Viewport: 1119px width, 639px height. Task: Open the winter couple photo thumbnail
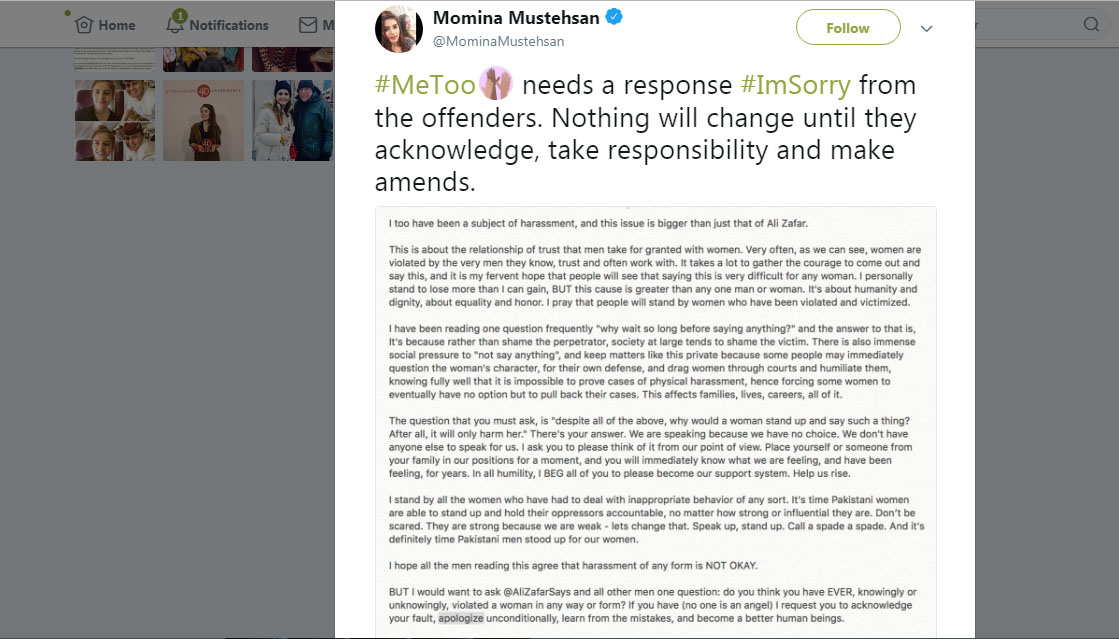(x=292, y=120)
